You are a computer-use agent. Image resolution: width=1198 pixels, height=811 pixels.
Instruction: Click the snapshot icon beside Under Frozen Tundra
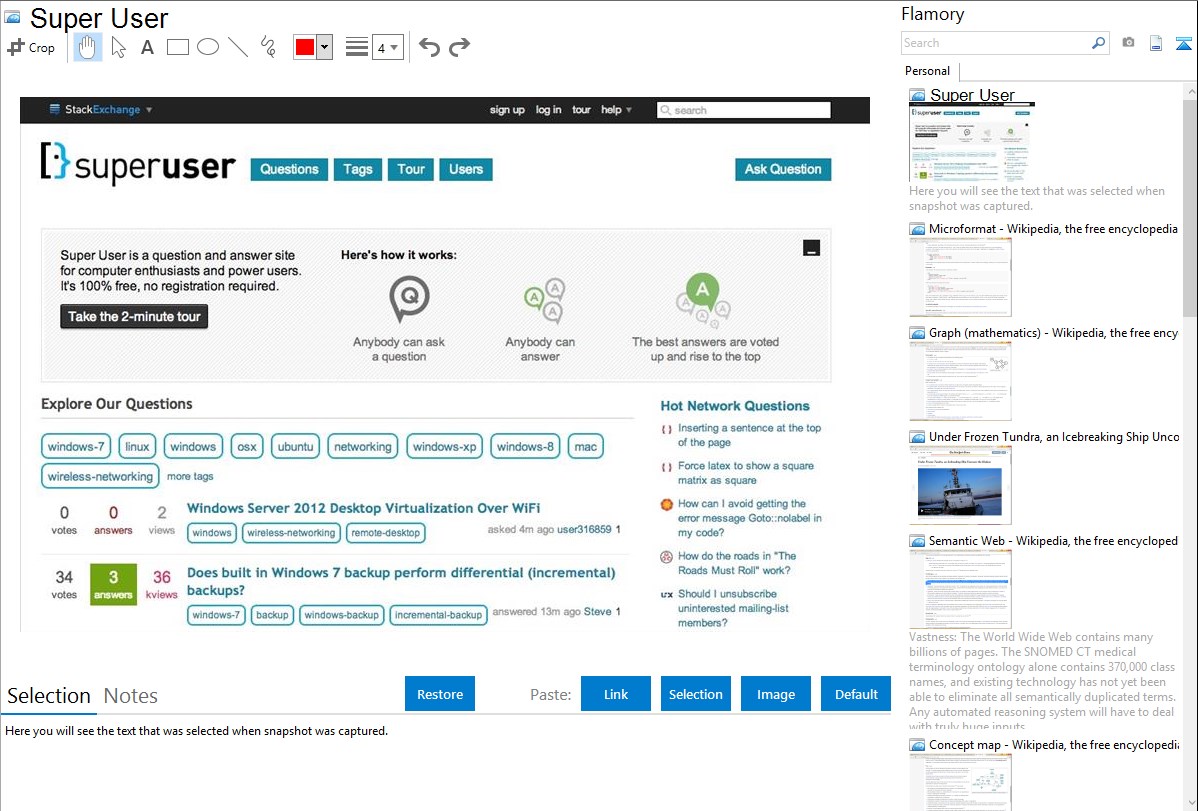click(917, 437)
